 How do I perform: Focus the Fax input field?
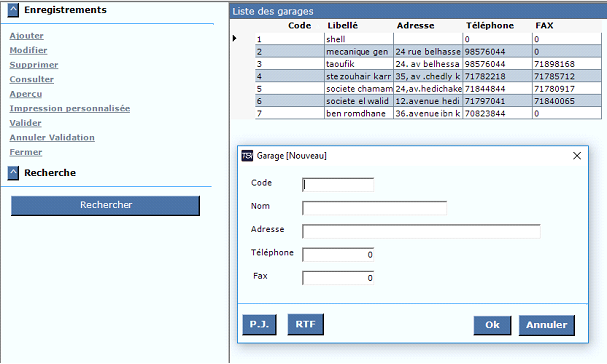tap(338, 278)
